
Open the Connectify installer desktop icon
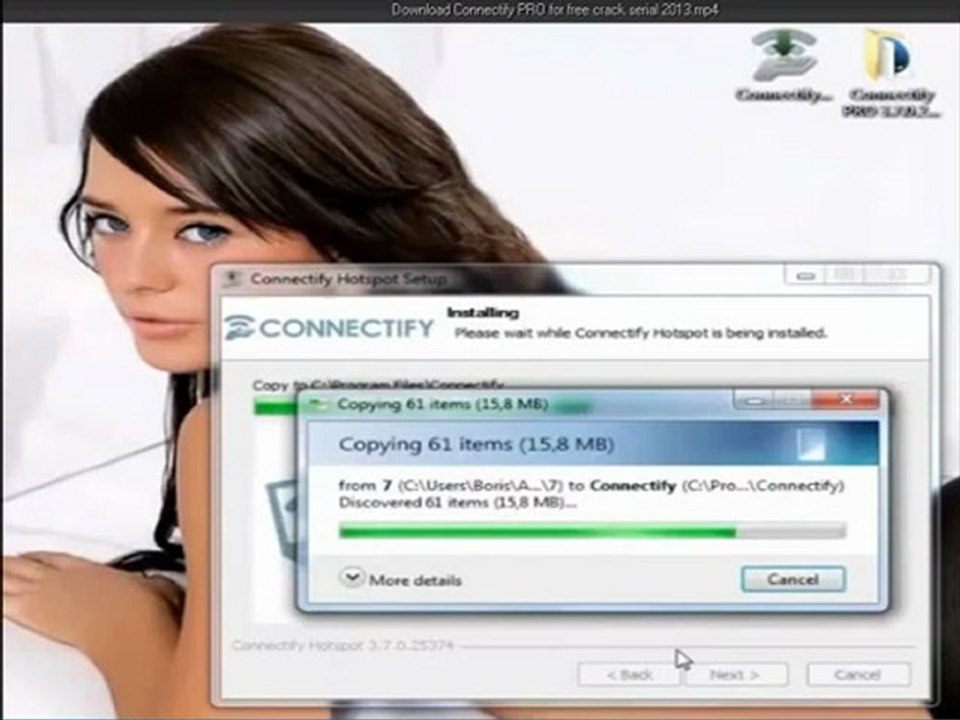[784, 66]
